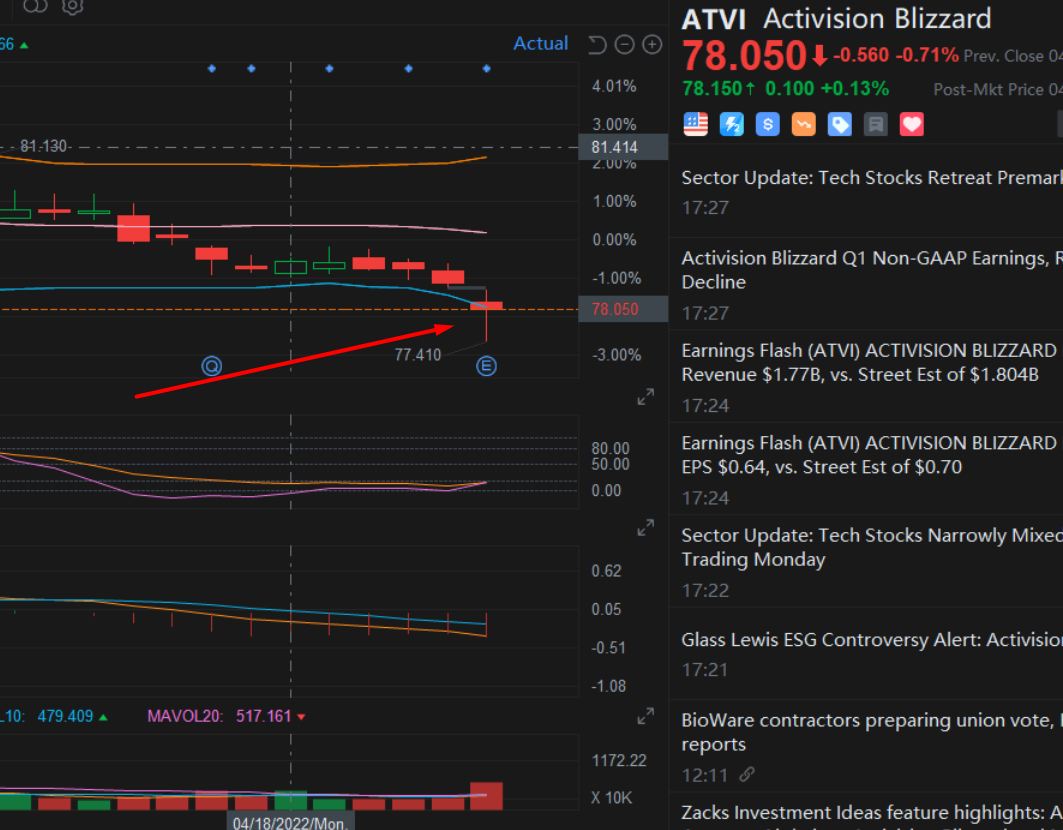The width and height of the screenshot is (1063, 830).
Task: Click the 479.409 MAVOL10 value
Action: tap(65, 716)
